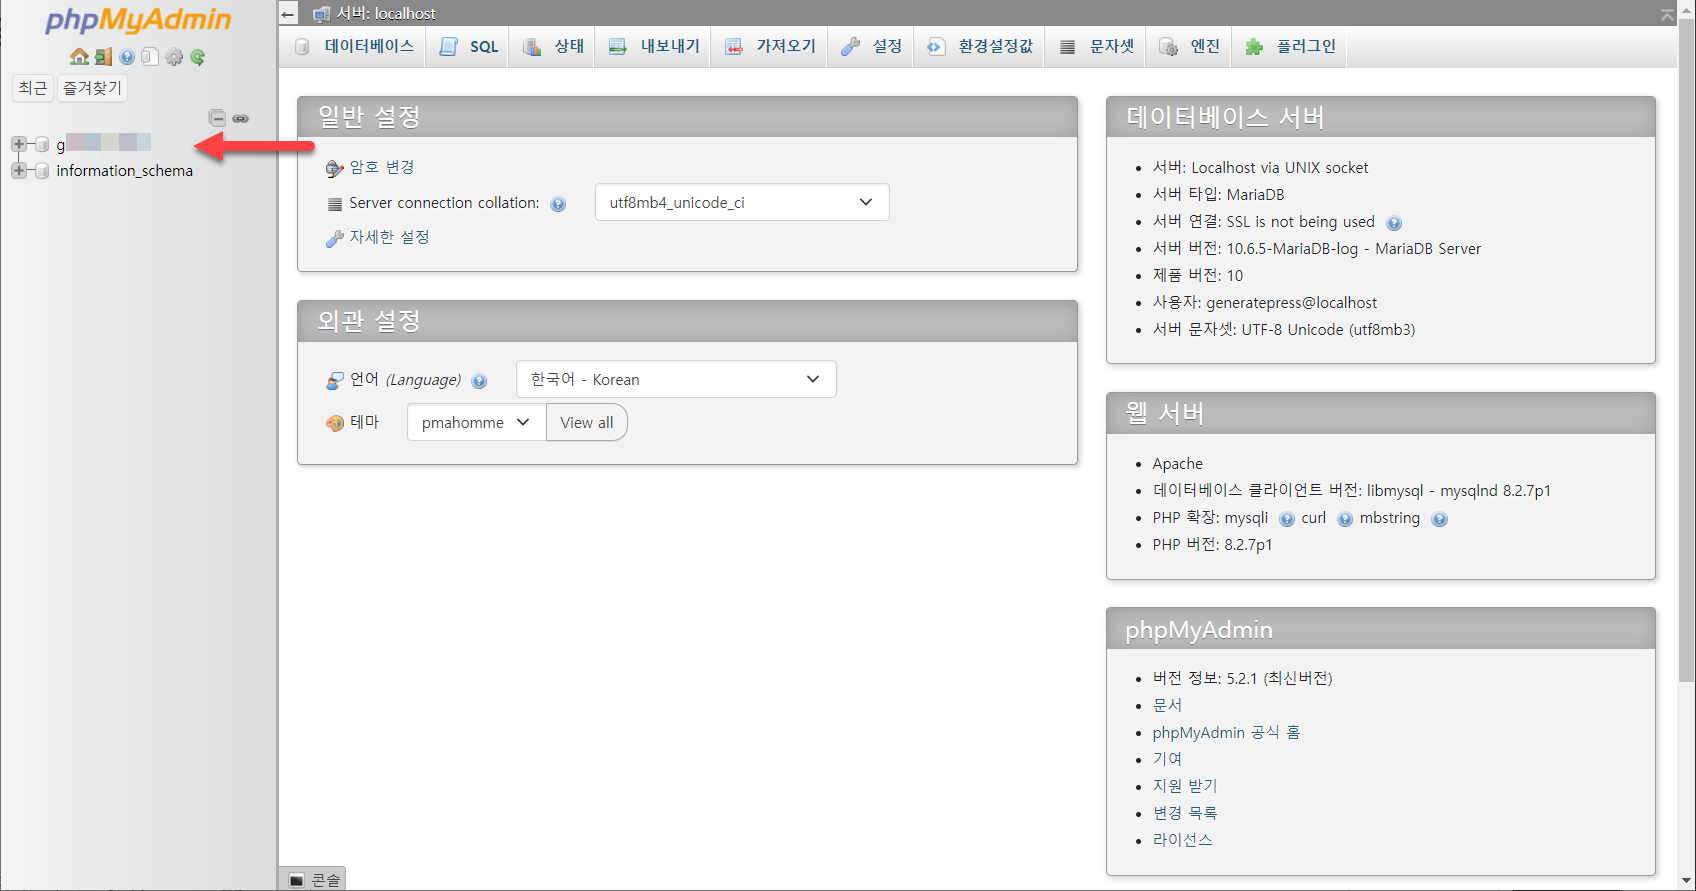Click help icon next to SSL is not being used

click(1394, 223)
